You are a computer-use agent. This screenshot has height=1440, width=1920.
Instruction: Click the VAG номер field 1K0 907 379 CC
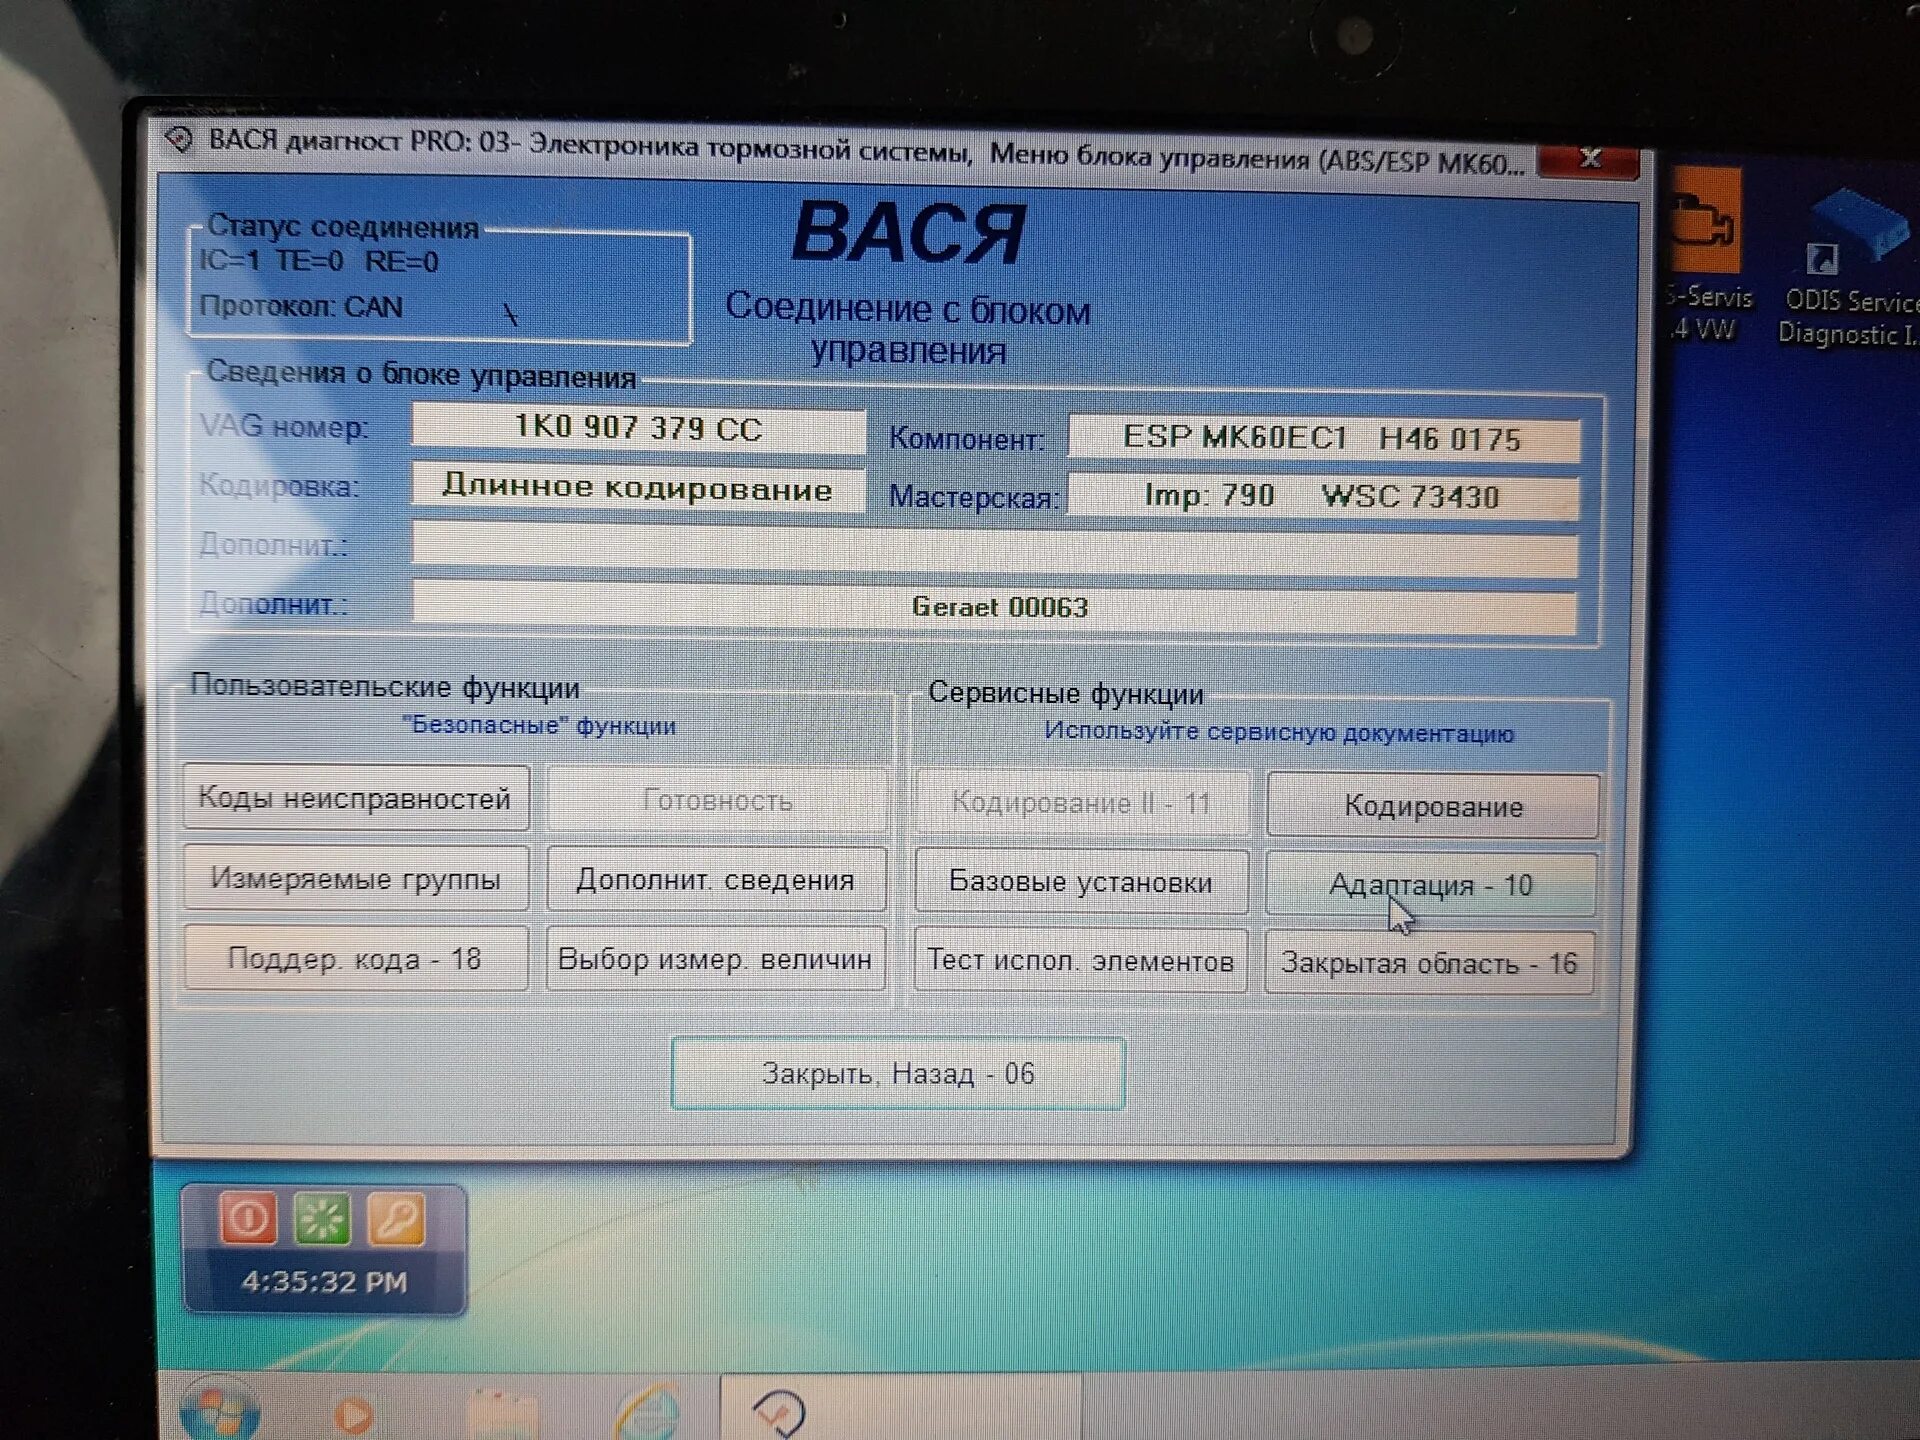click(638, 429)
